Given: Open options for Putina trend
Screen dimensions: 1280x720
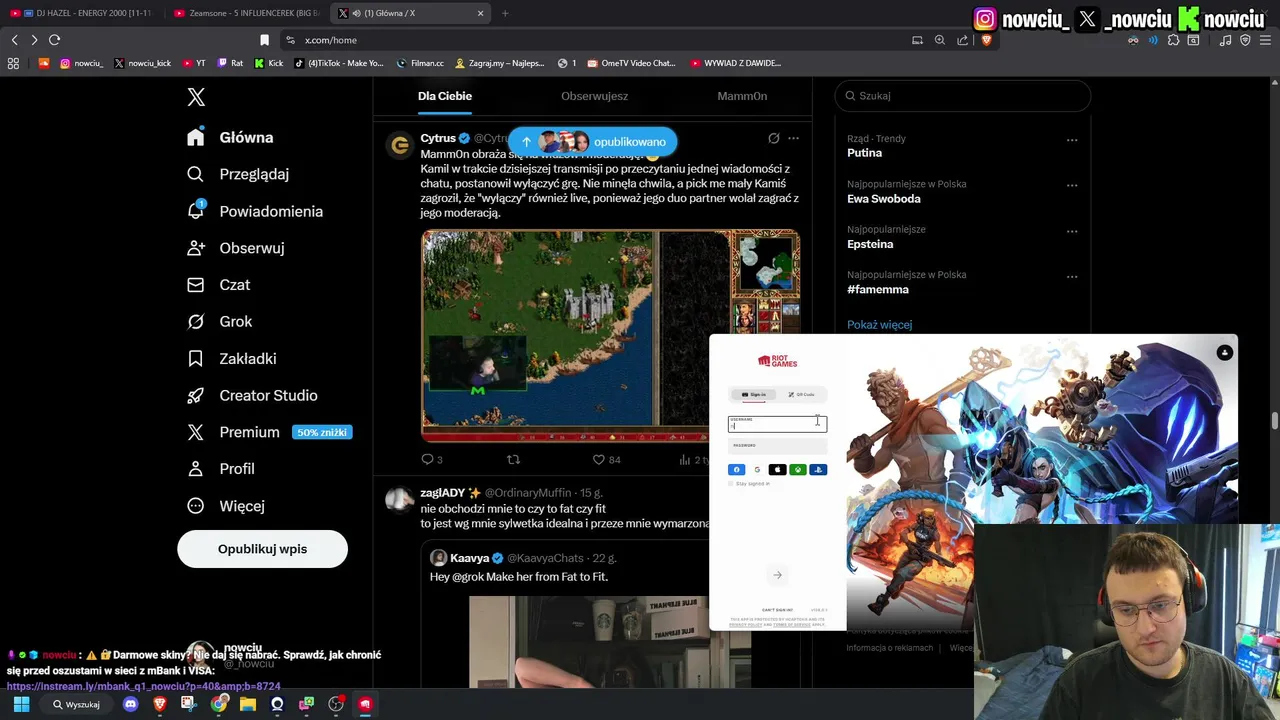Looking at the screenshot, I should click(x=1072, y=140).
